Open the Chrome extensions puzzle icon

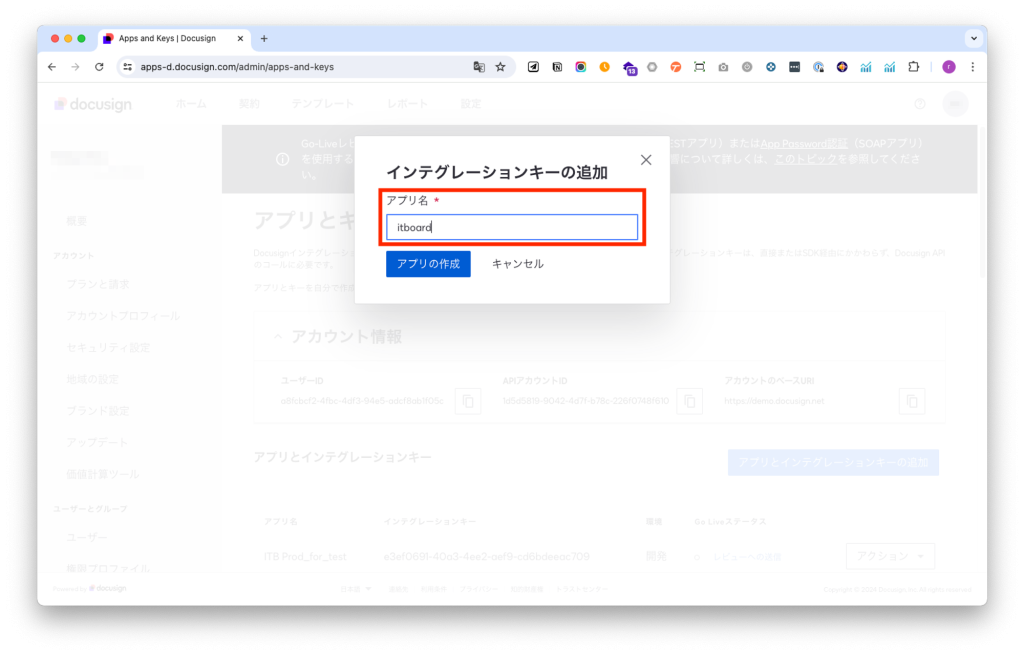point(913,67)
